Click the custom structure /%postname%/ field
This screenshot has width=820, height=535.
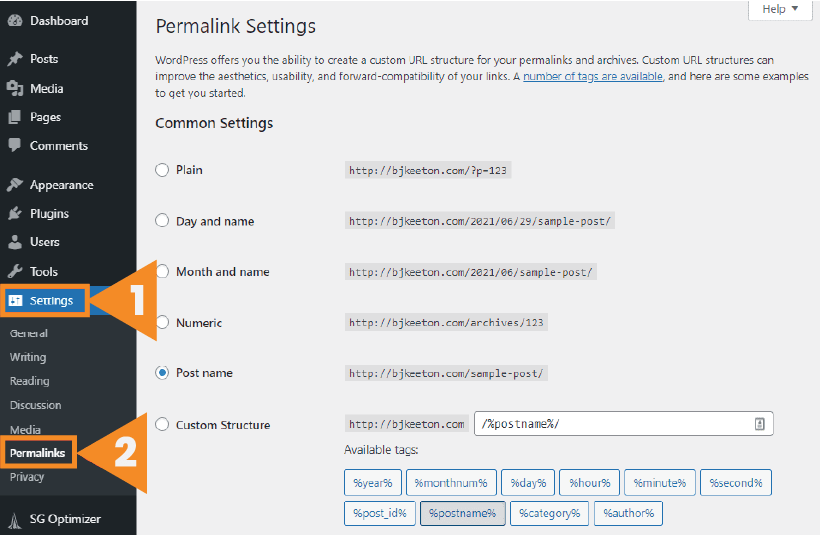(623, 424)
